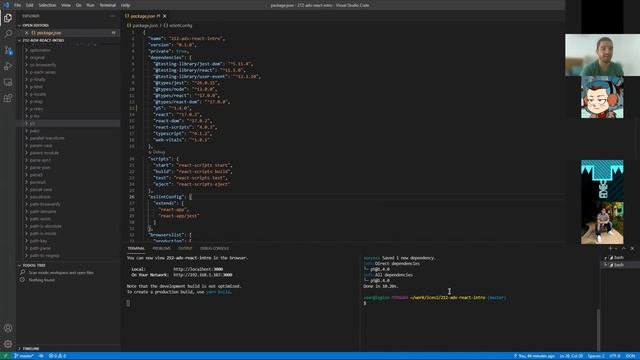Viewport: 640px width, 360px height.
Task: Open the Extensions view icon
Action: [x=8, y=98]
